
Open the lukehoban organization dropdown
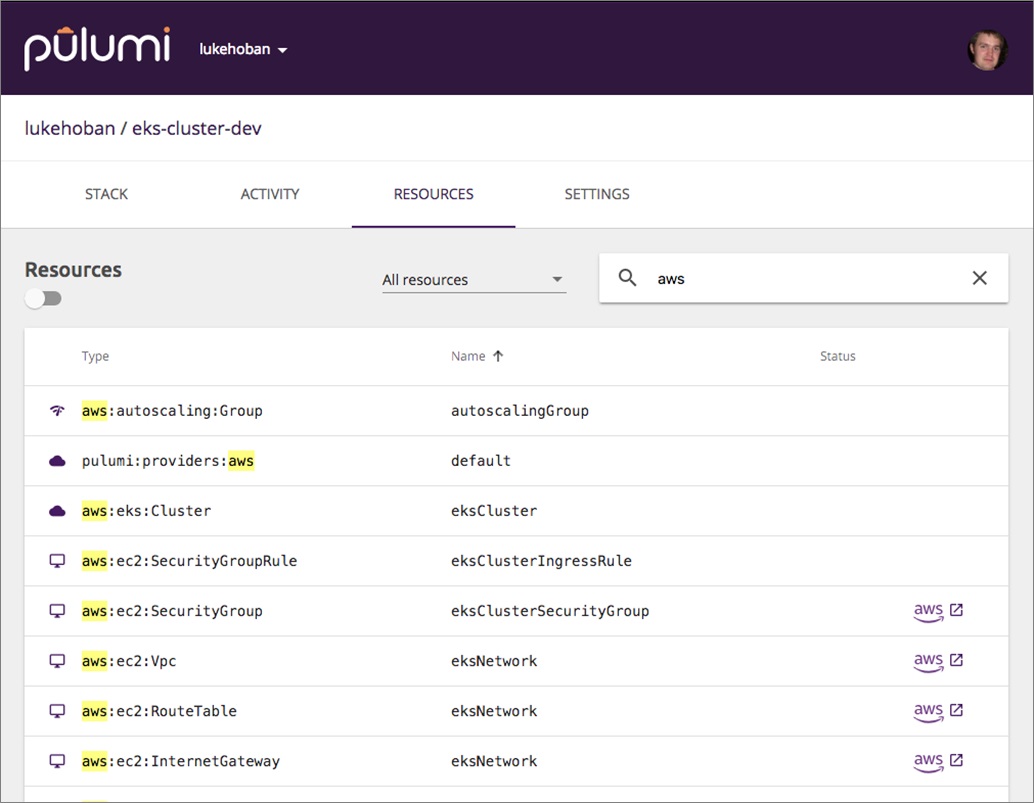pyautogui.click(x=243, y=50)
